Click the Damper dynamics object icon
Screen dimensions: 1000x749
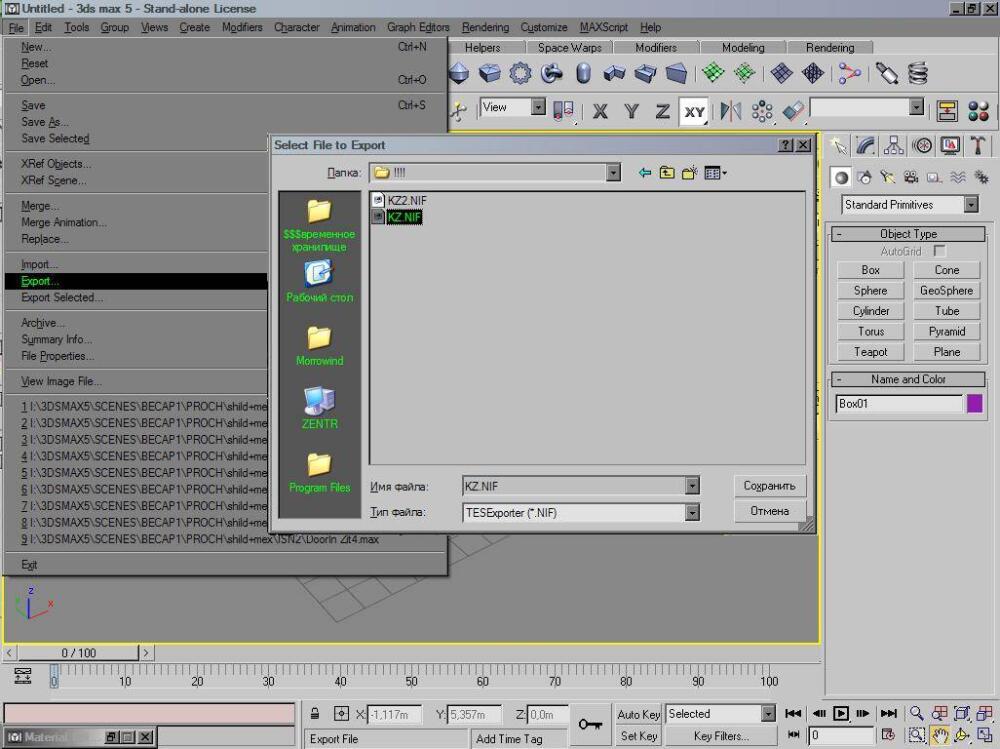pyautogui.click(x=886, y=73)
